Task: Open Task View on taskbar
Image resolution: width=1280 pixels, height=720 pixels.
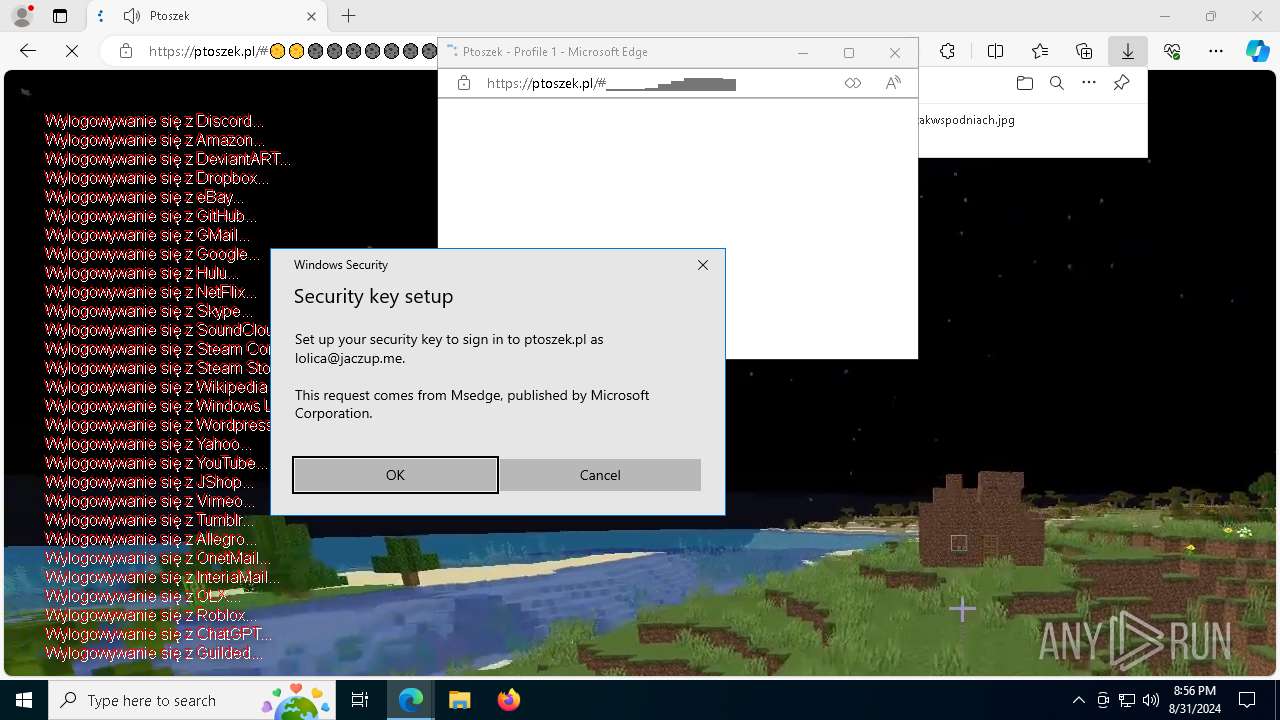Action: click(360, 700)
